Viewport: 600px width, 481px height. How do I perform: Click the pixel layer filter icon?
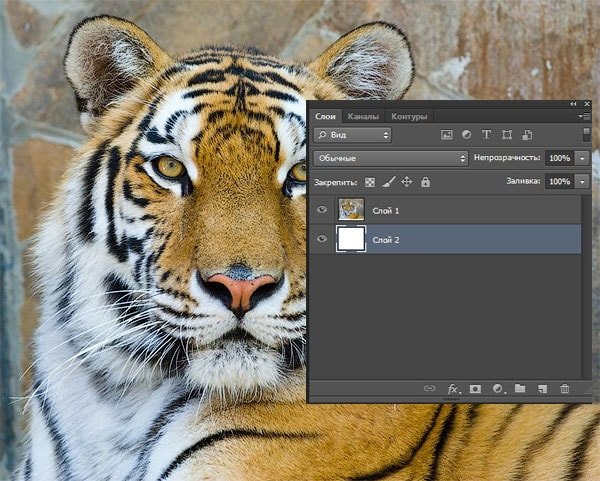(x=447, y=134)
